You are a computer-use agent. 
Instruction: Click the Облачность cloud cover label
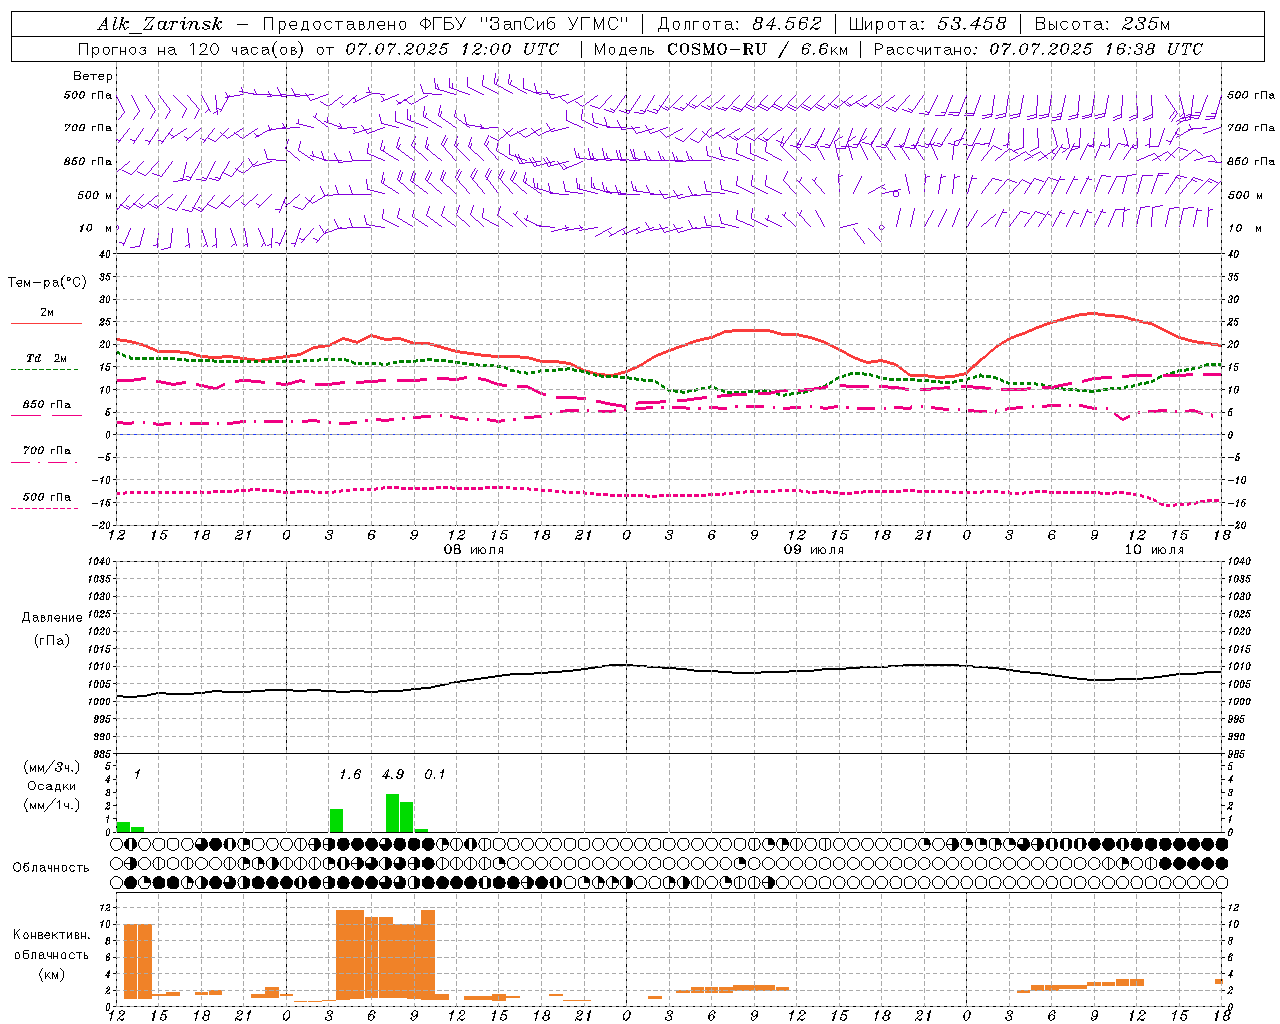tap(51, 868)
